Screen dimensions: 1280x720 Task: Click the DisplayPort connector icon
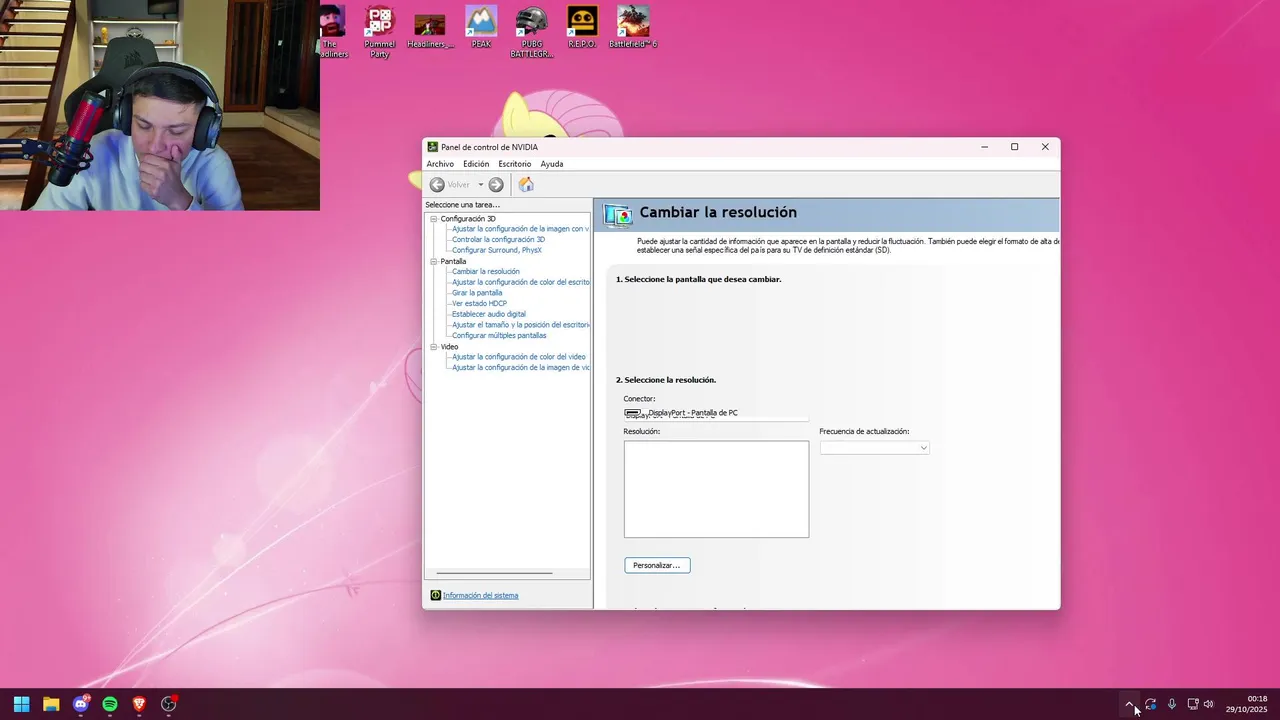point(632,413)
